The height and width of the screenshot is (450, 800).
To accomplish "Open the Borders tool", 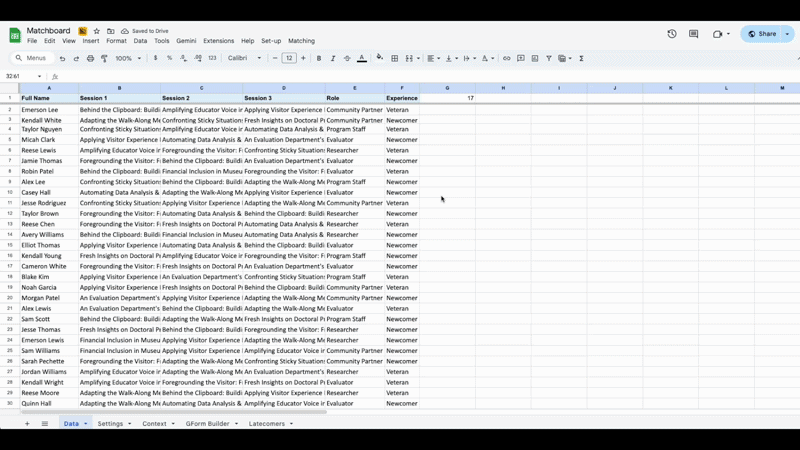I will pyautogui.click(x=394, y=58).
